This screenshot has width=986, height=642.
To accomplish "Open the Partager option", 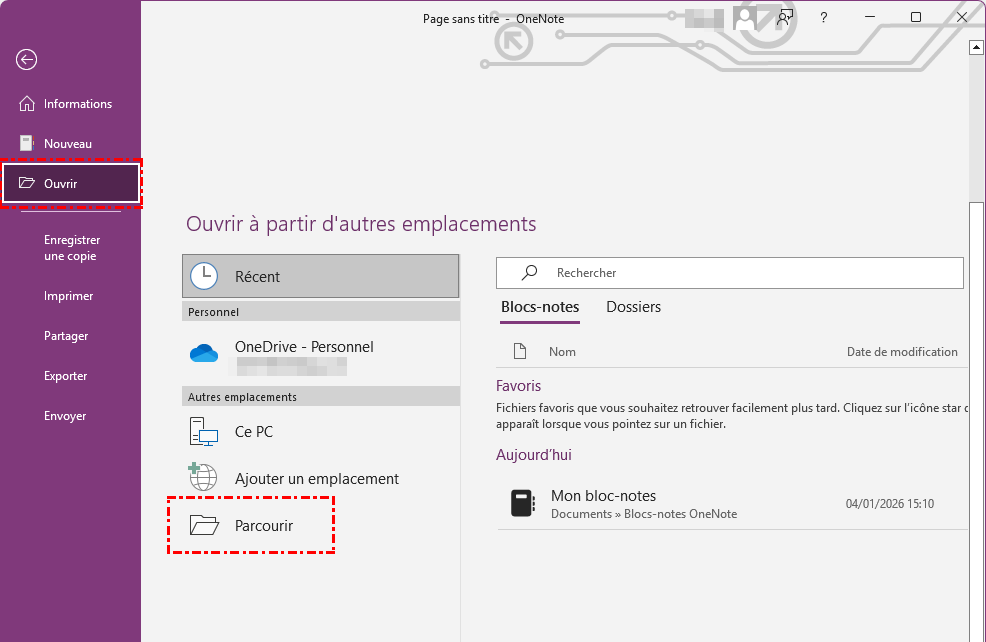I will [x=66, y=336].
